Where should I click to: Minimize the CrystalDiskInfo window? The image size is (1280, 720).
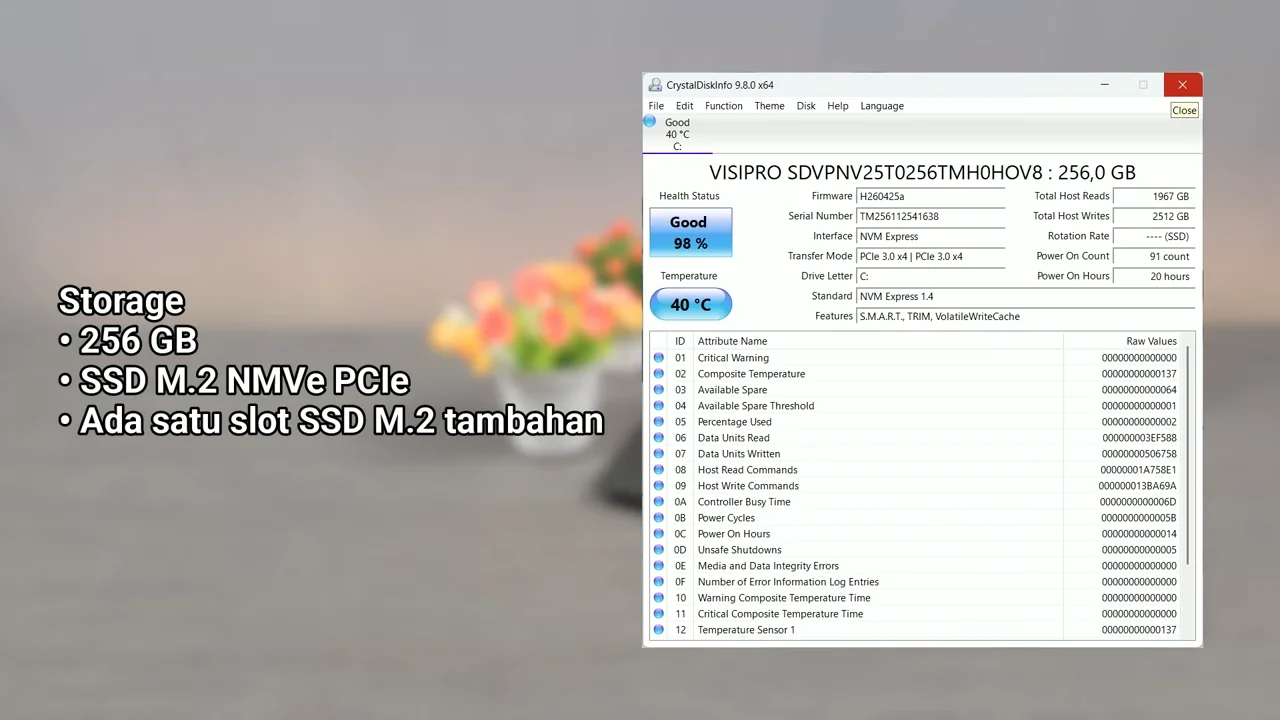pyautogui.click(x=1104, y=85)
